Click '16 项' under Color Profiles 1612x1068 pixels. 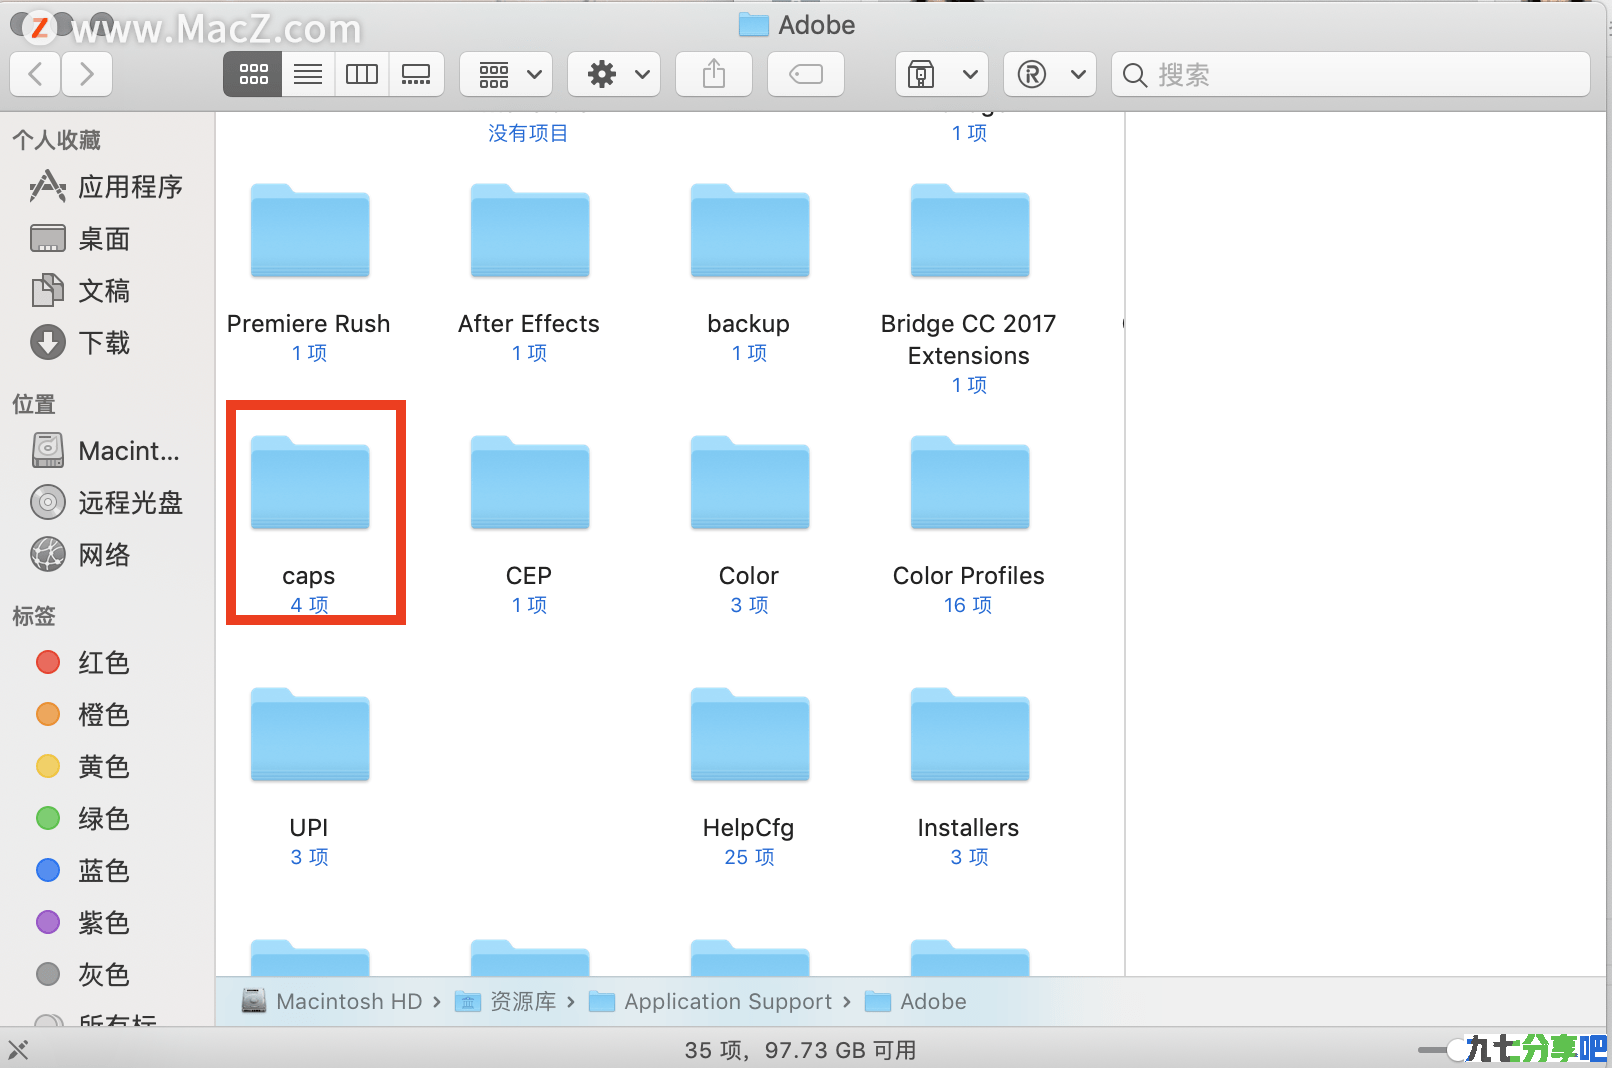pyautogui.click(x=968, y=605)
